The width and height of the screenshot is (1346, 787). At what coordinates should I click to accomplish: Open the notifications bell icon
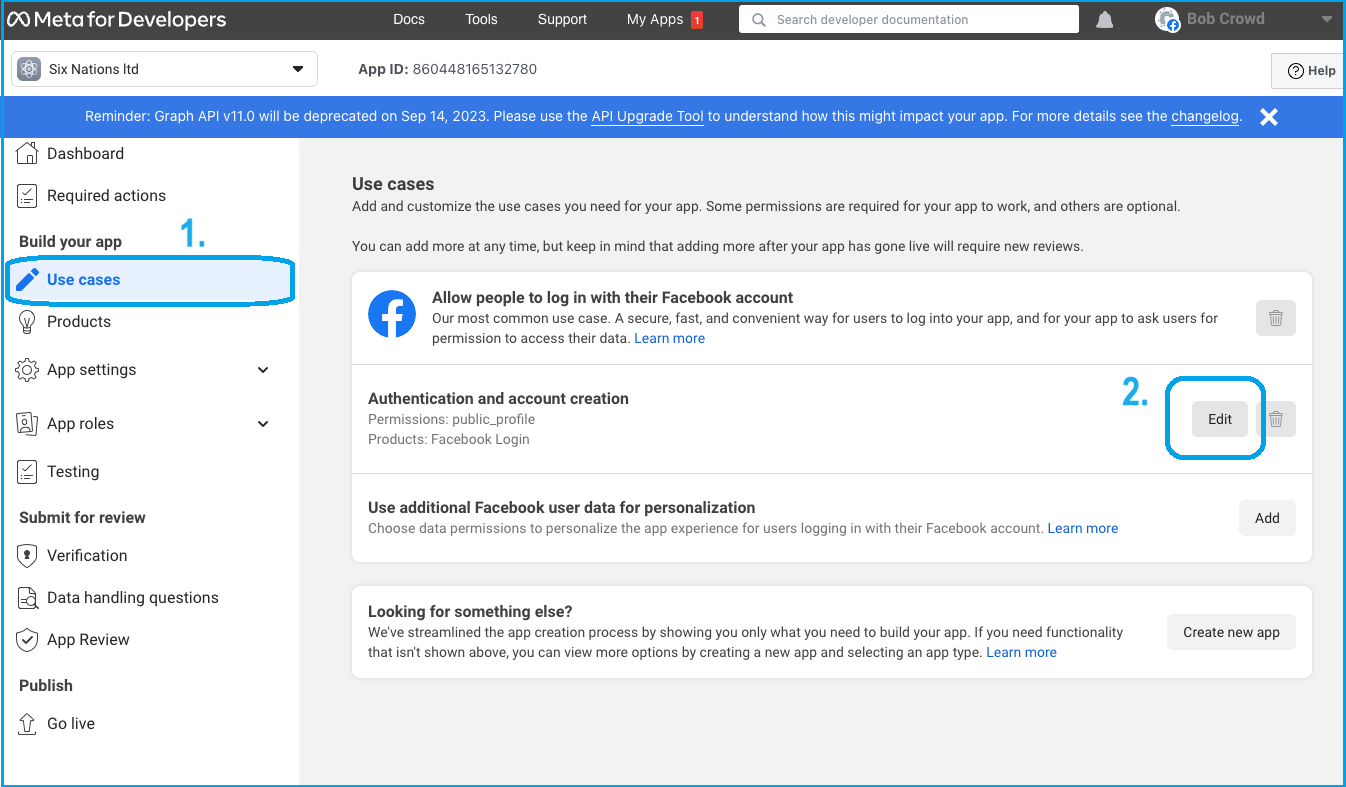pos(1105,20)
